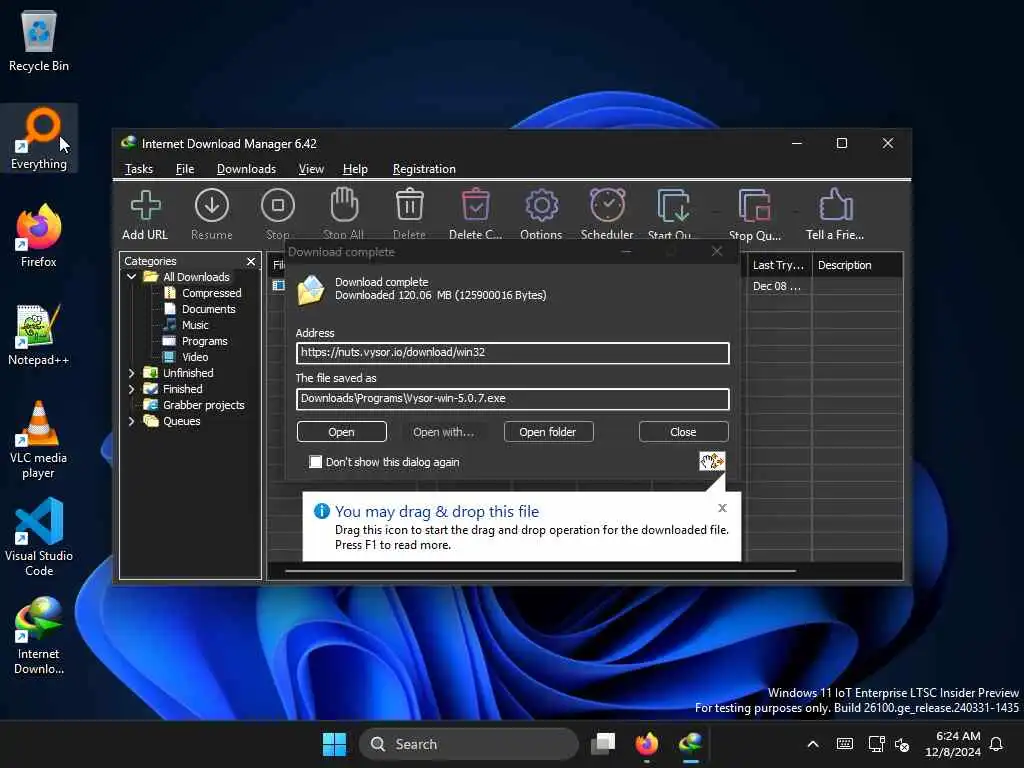Screen dimensions: 1024x768
Task: Open the Windows Start menu
Action: (334, 744)
